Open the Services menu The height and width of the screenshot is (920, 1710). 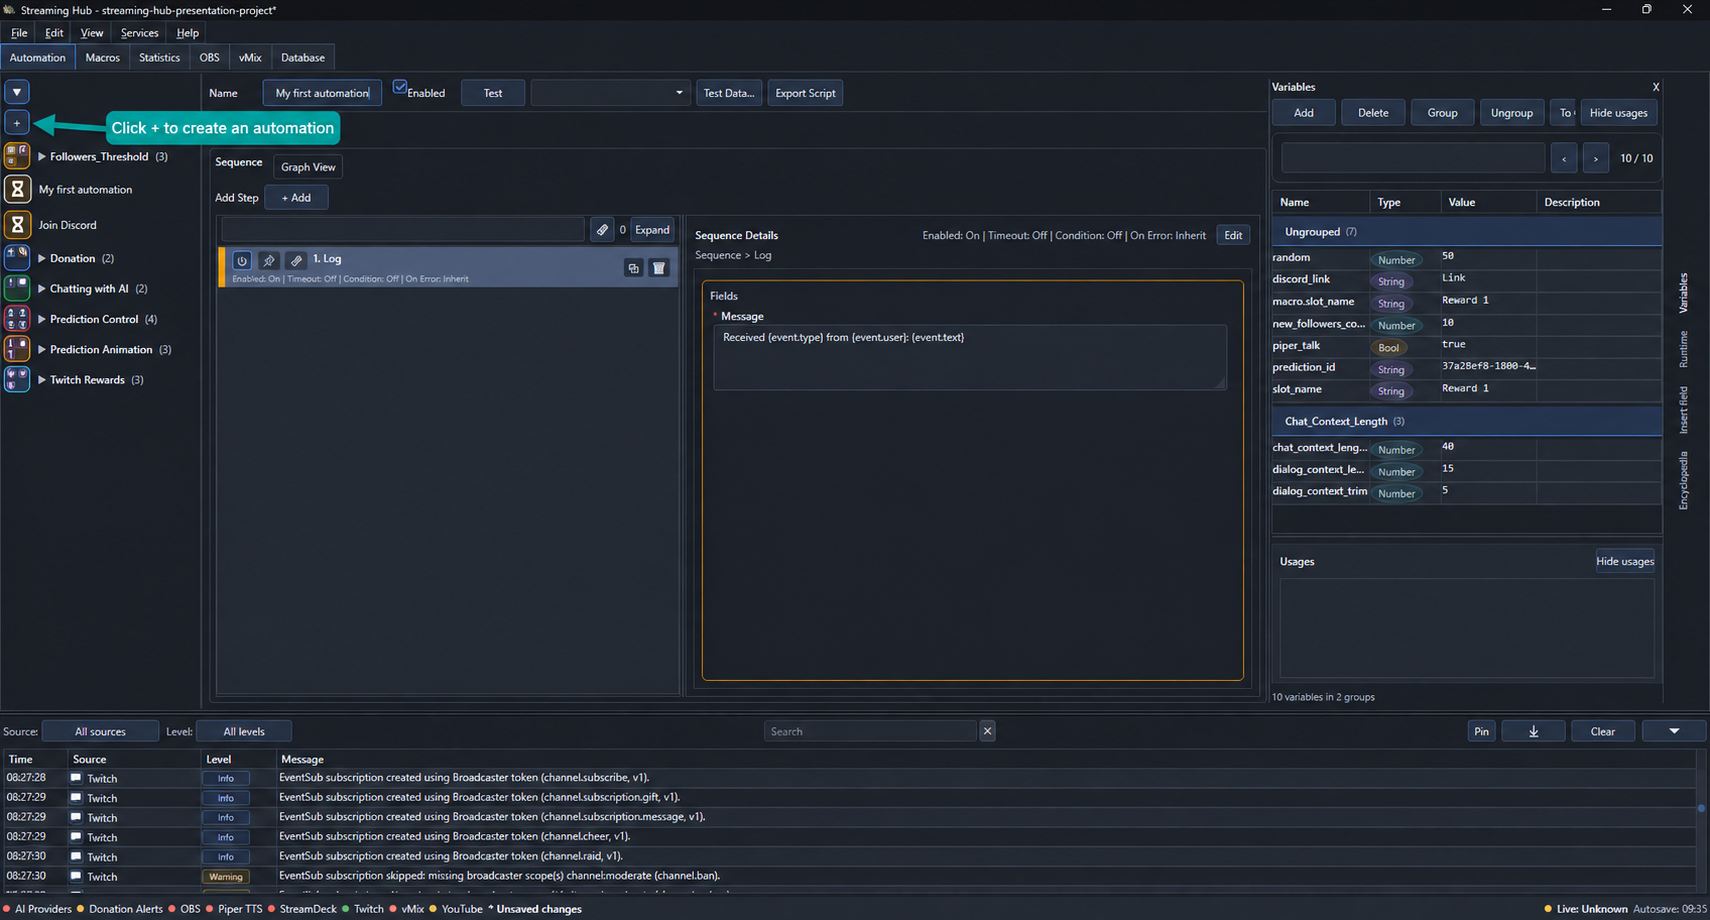click(140, 33)
